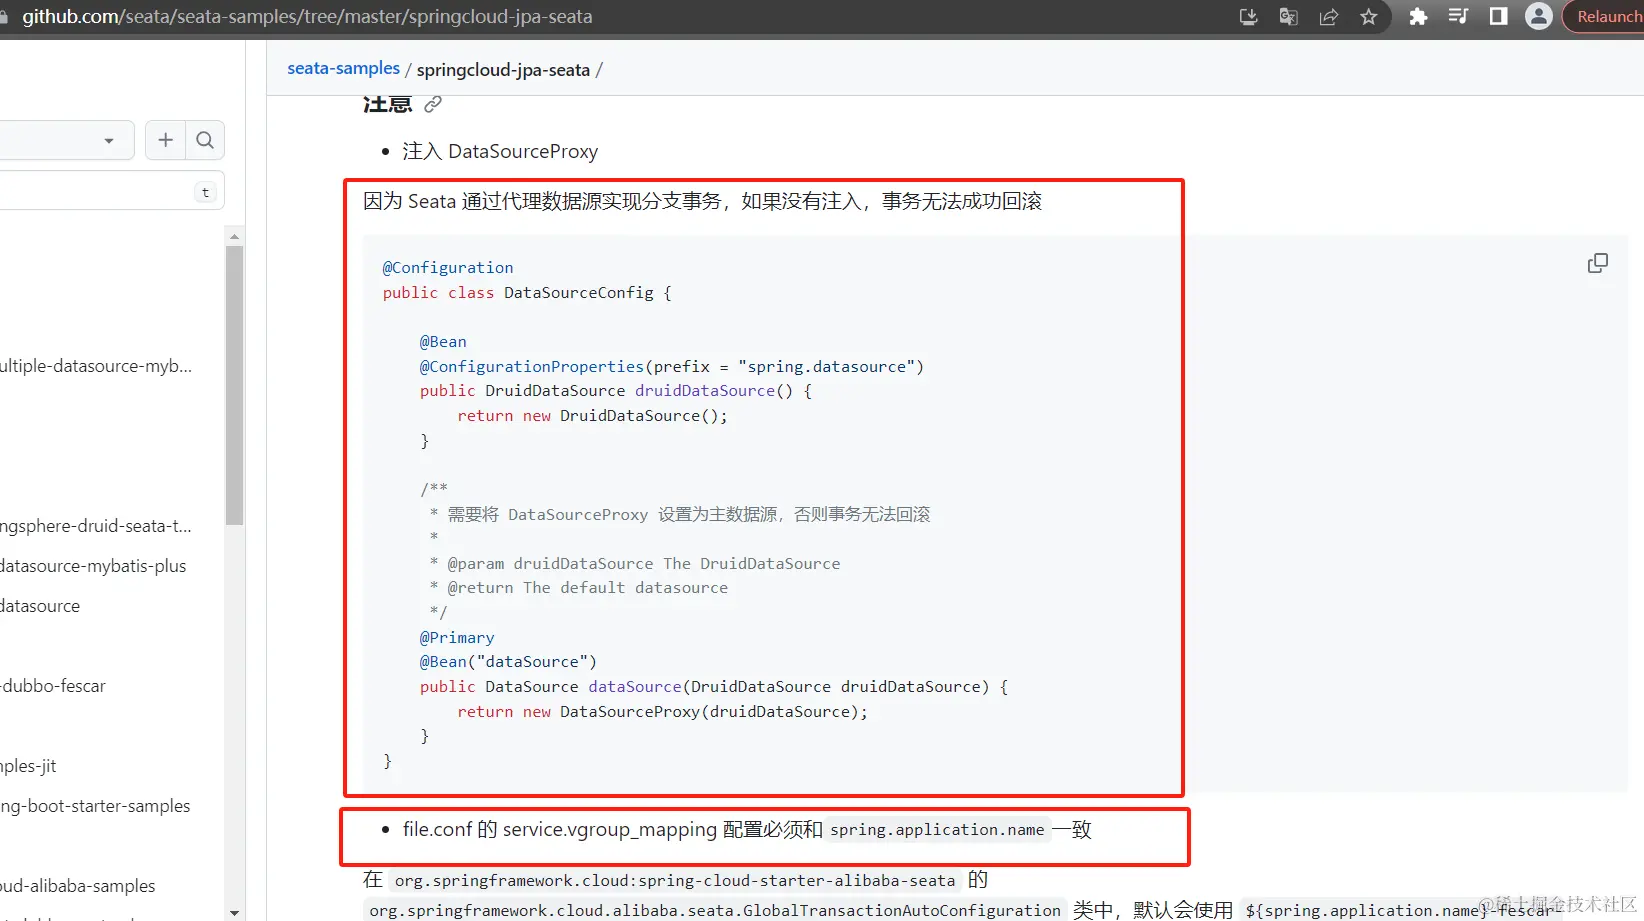Click the install app icon in address bar
Screen dimensions: 1644x921
point(1248,17)
